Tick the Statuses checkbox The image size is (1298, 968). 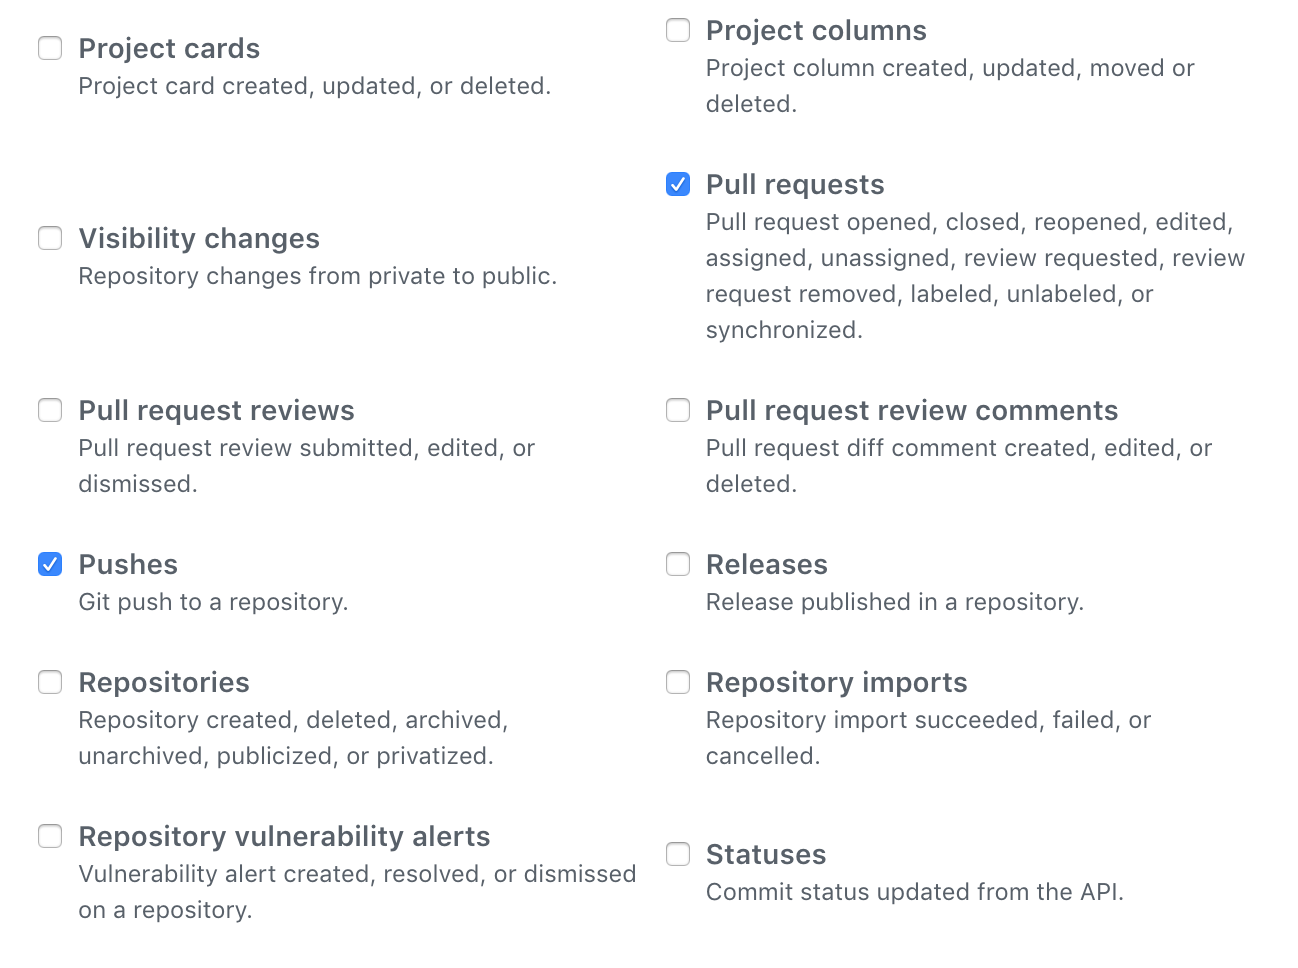[678, 854]
